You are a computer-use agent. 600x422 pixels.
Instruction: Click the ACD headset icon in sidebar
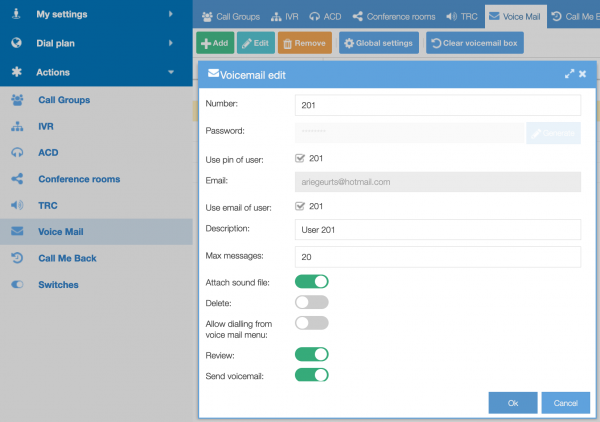click(x=17, y=153)
